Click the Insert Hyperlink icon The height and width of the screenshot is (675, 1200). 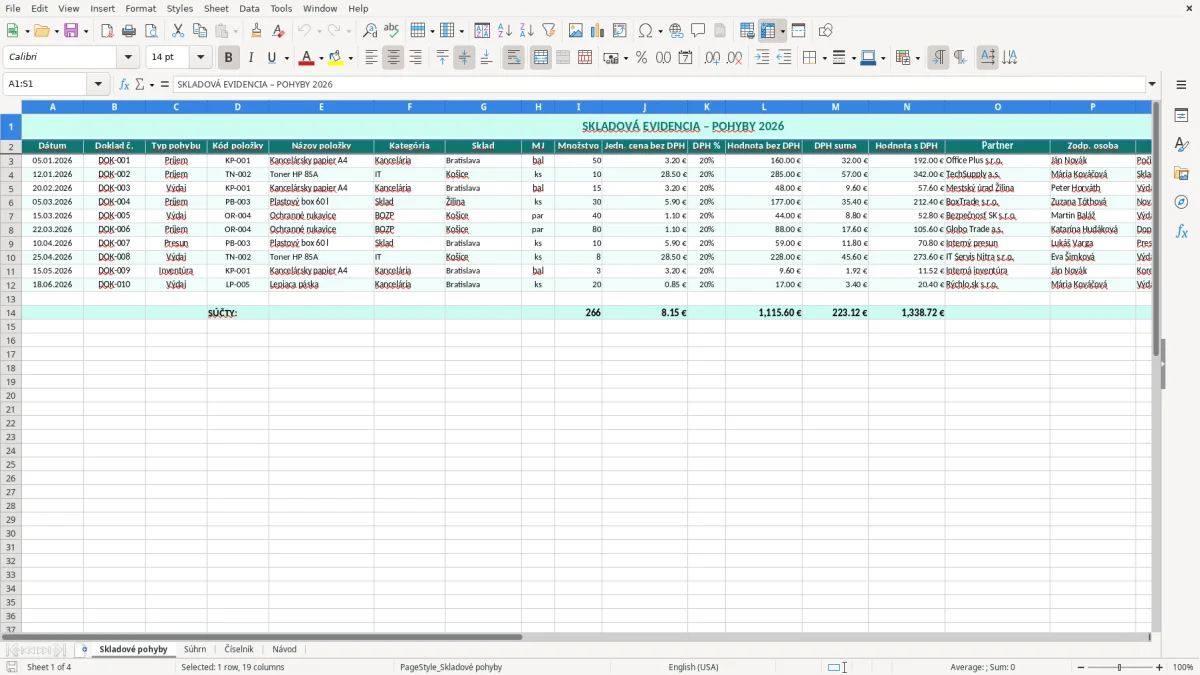point(676,31)
